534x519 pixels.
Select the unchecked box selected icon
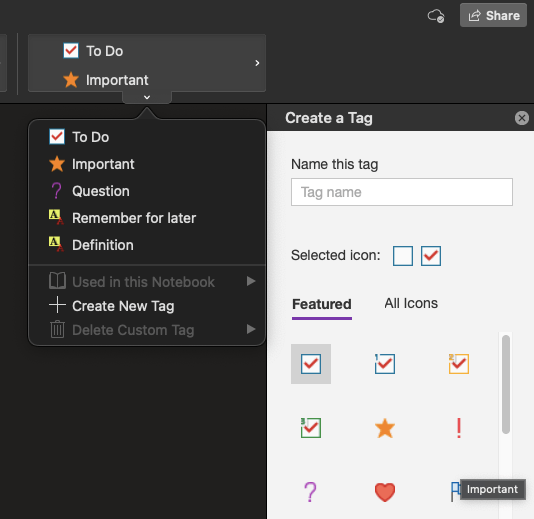[x=403, y=256]
